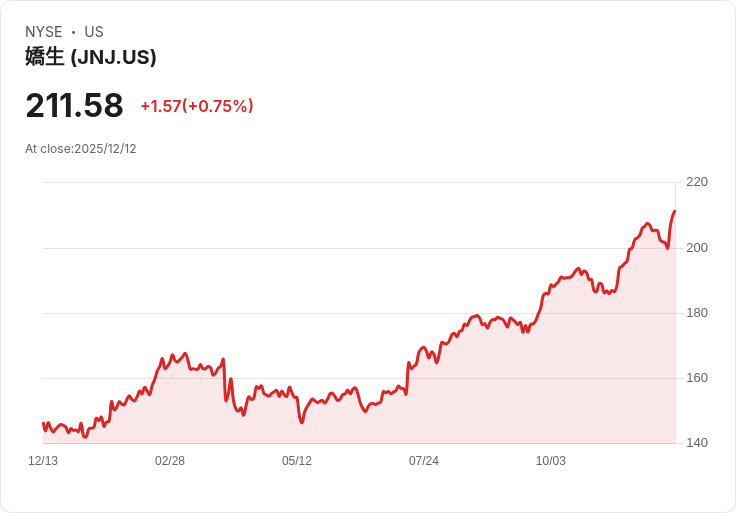Click the 12/13 date on x-axis

point(43,461)
